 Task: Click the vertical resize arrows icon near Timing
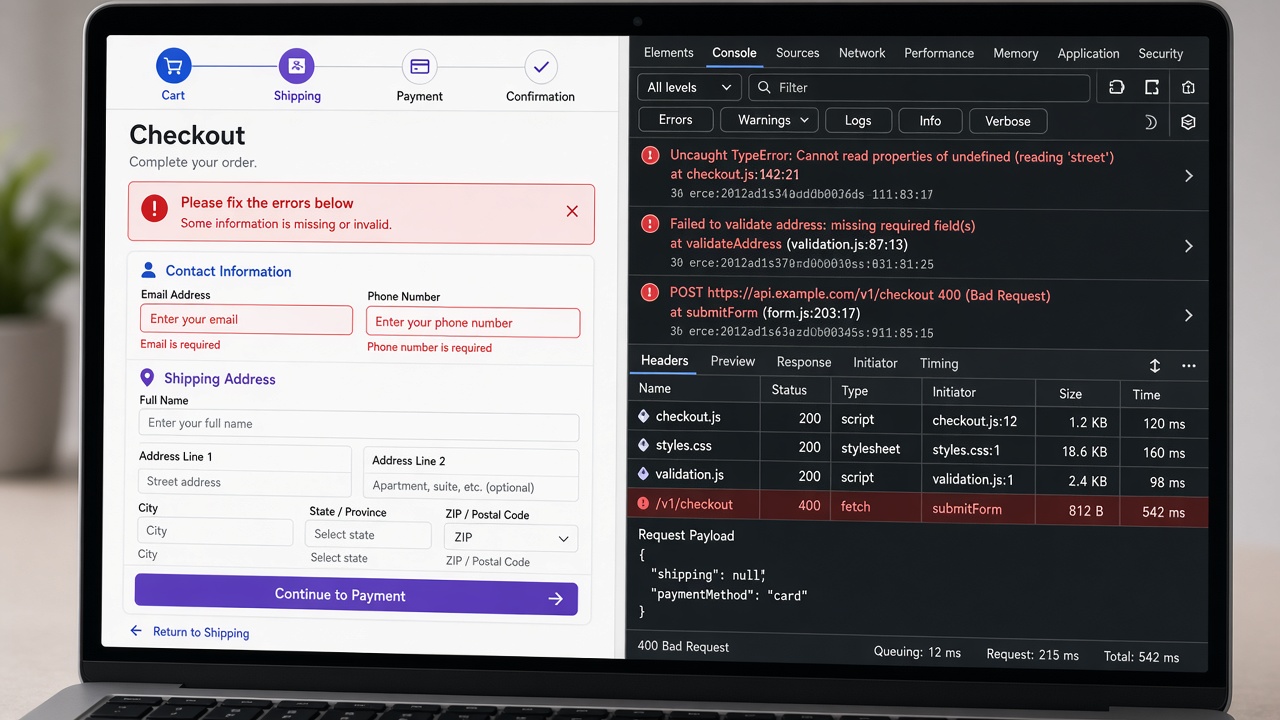[x=1154, y=366]
